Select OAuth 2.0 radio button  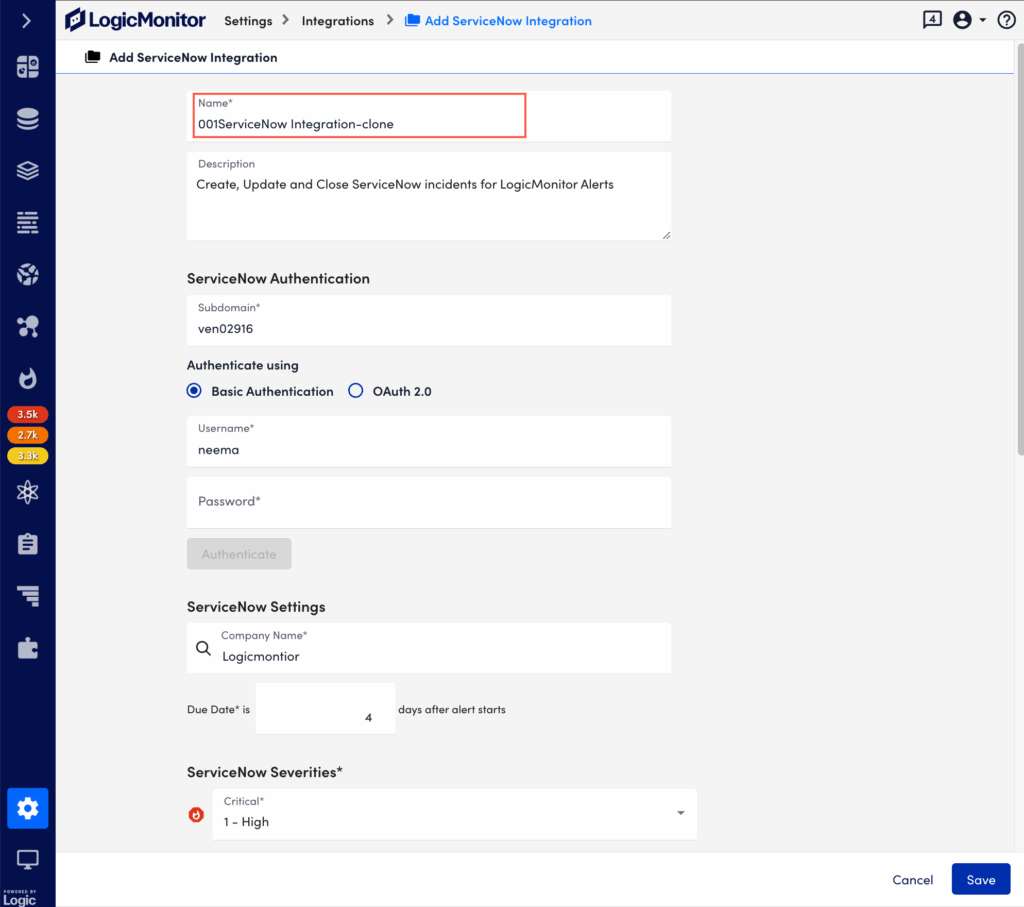[355, 391]
